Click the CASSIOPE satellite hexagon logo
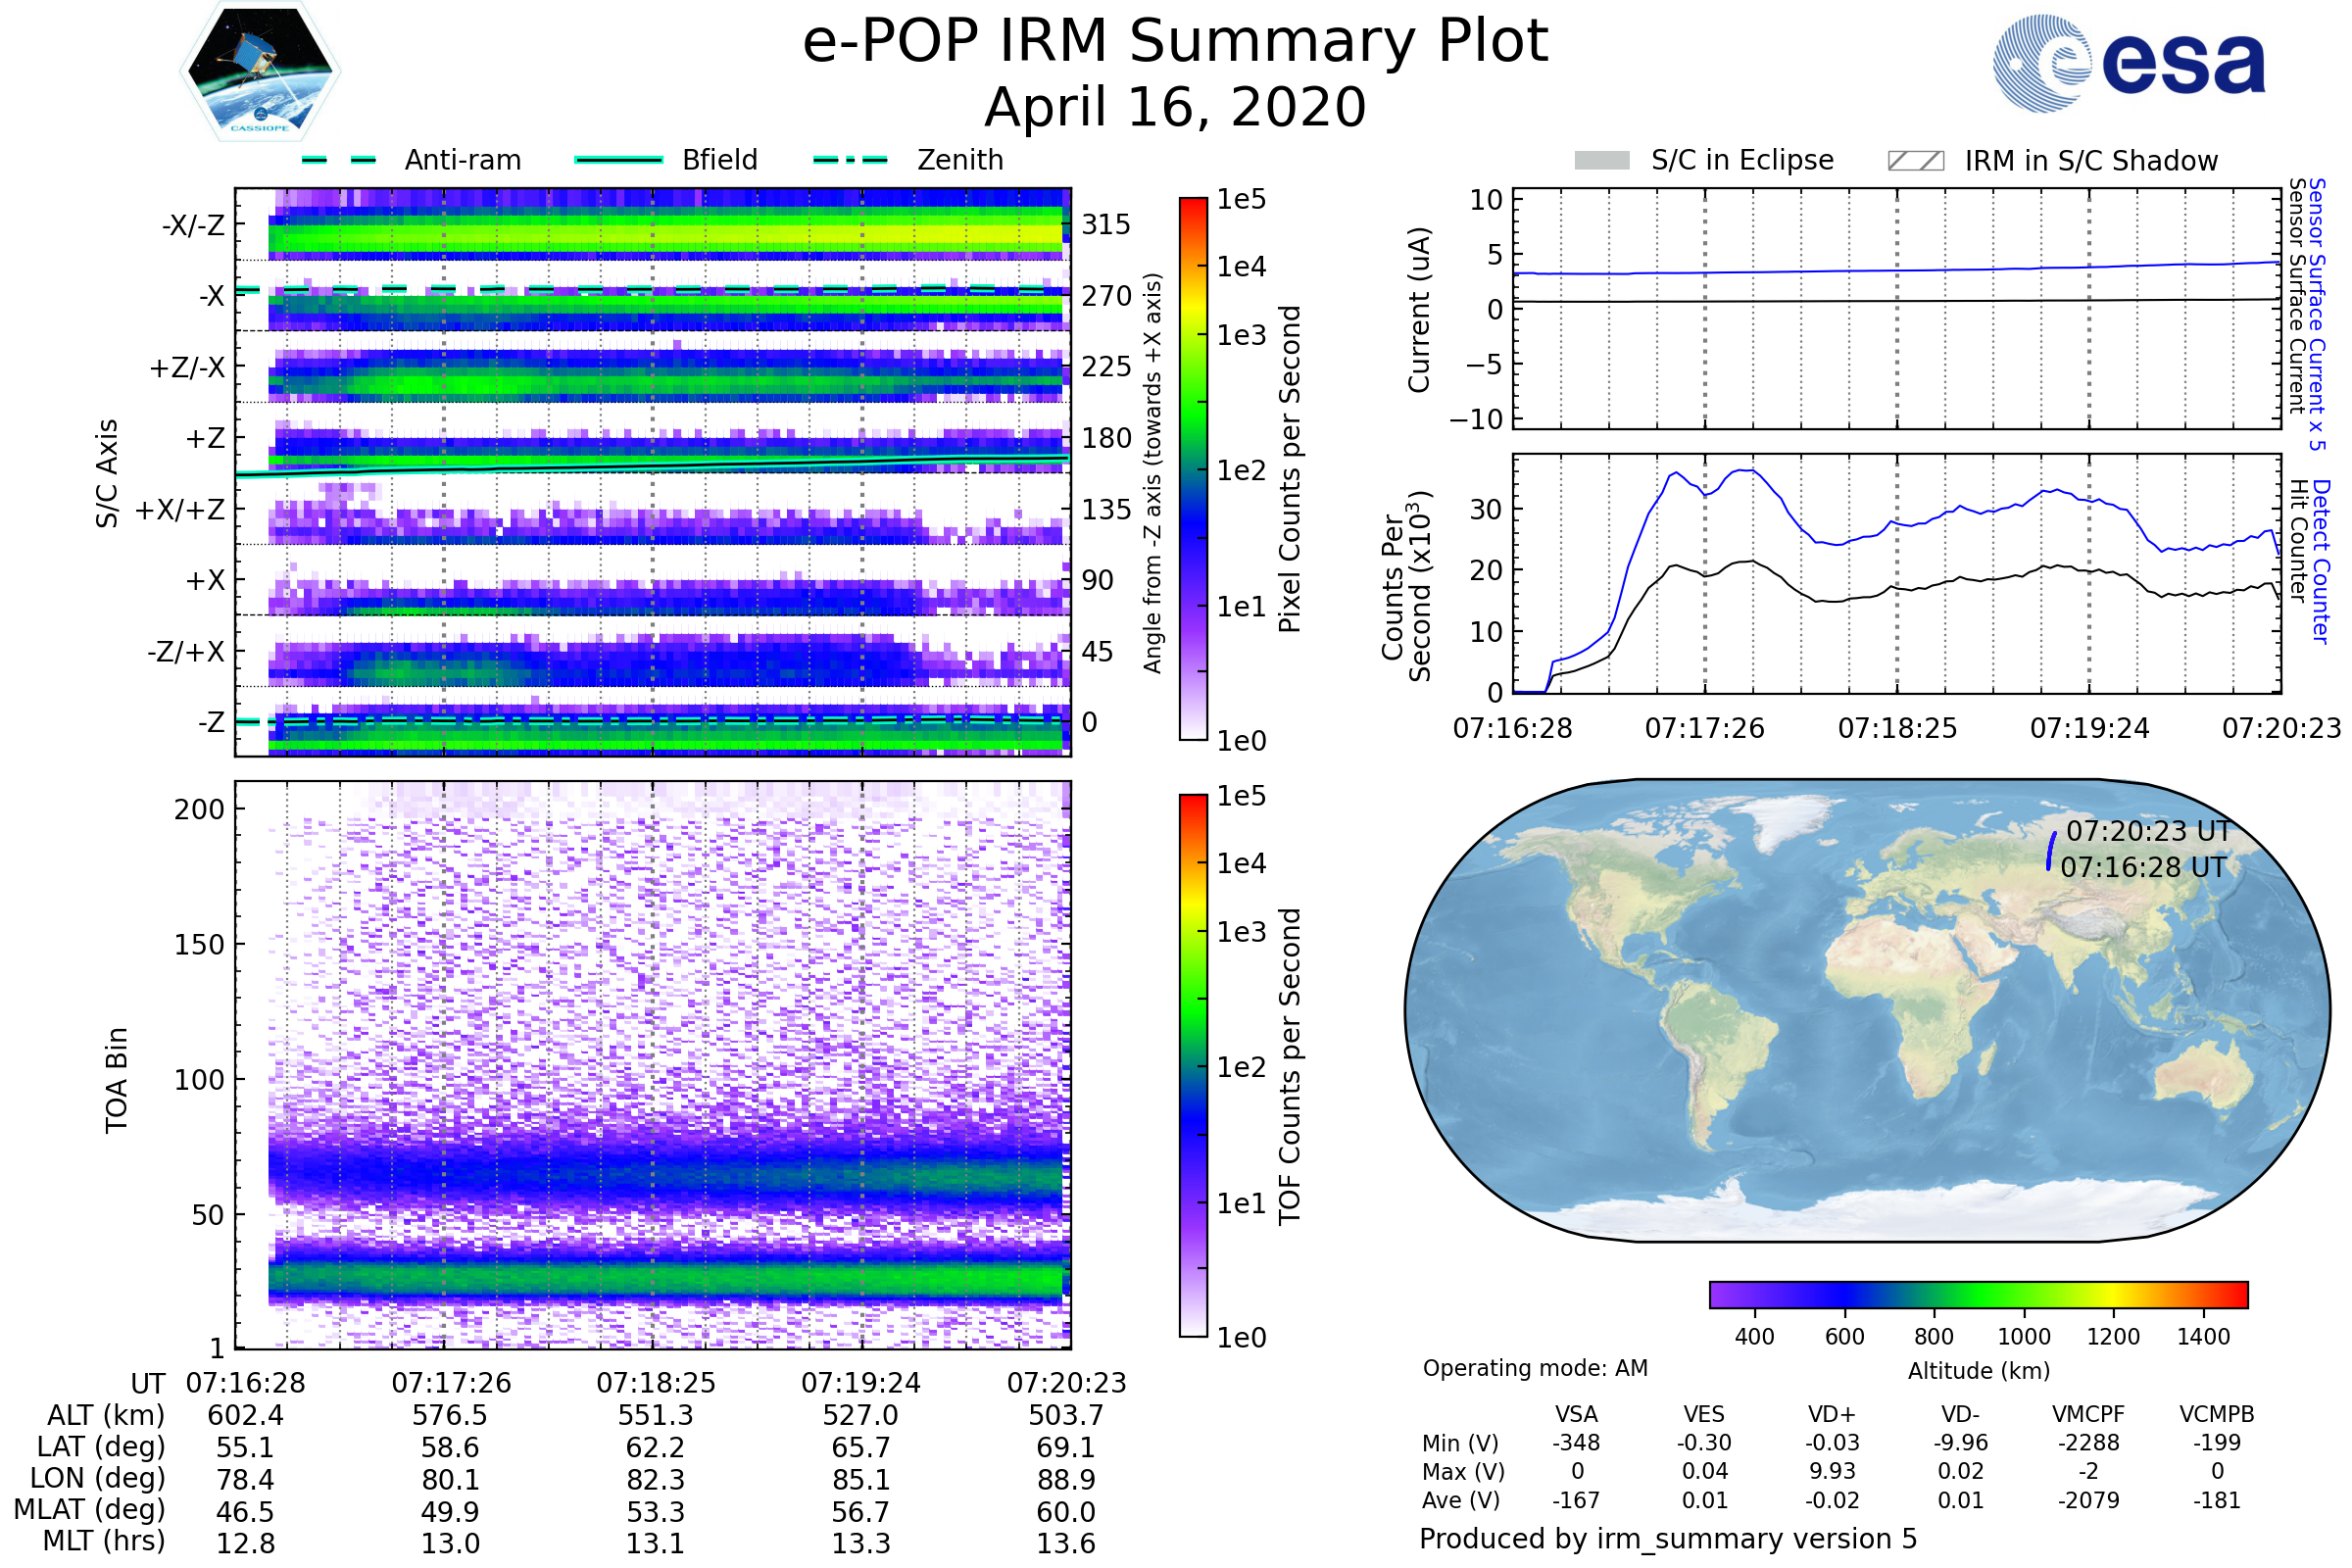 [260, 72]
